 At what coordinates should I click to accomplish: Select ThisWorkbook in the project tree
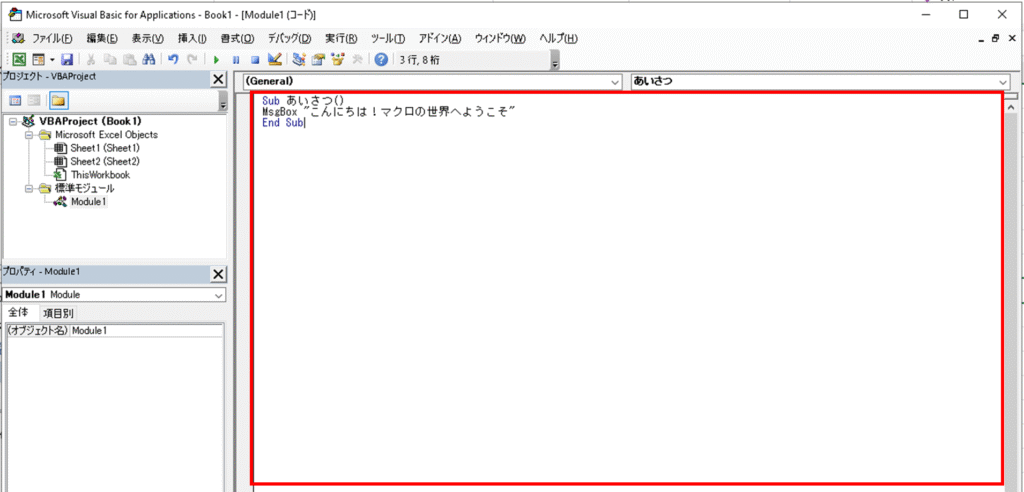[101, 175]
